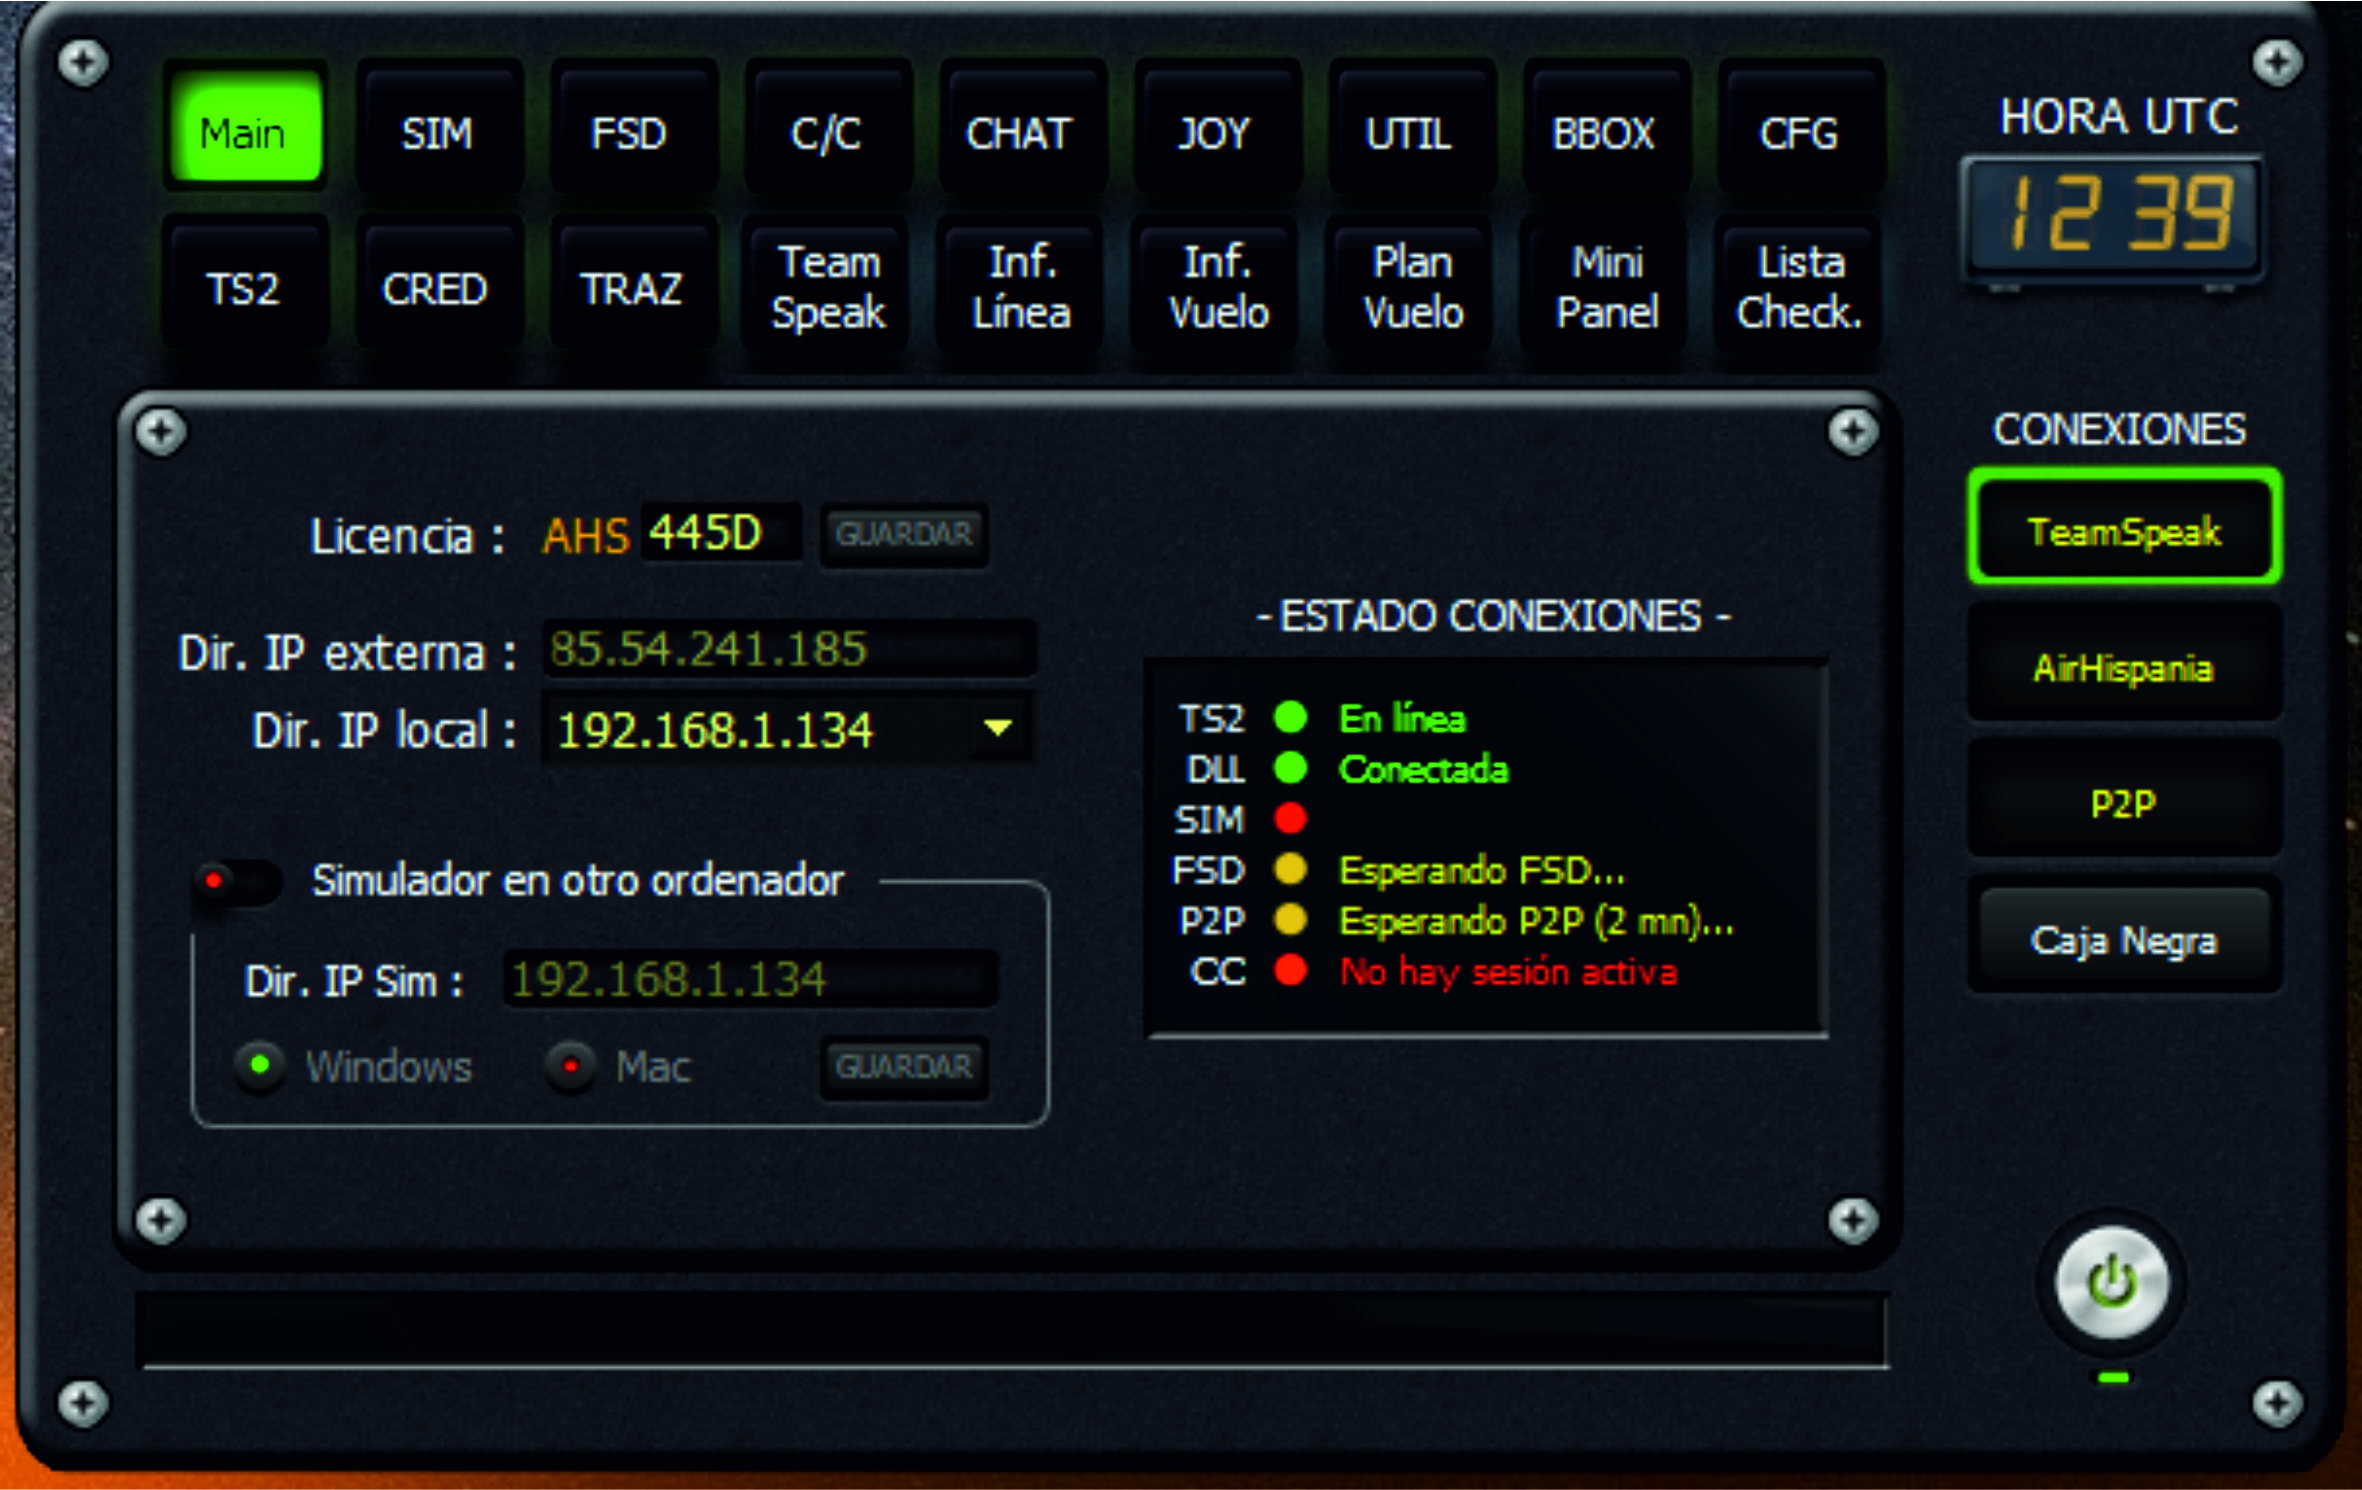The height and width of the screenshot is (1490, 2362).
Task: Click the red SIM status indicator
Action: [x=1290, y=818]
